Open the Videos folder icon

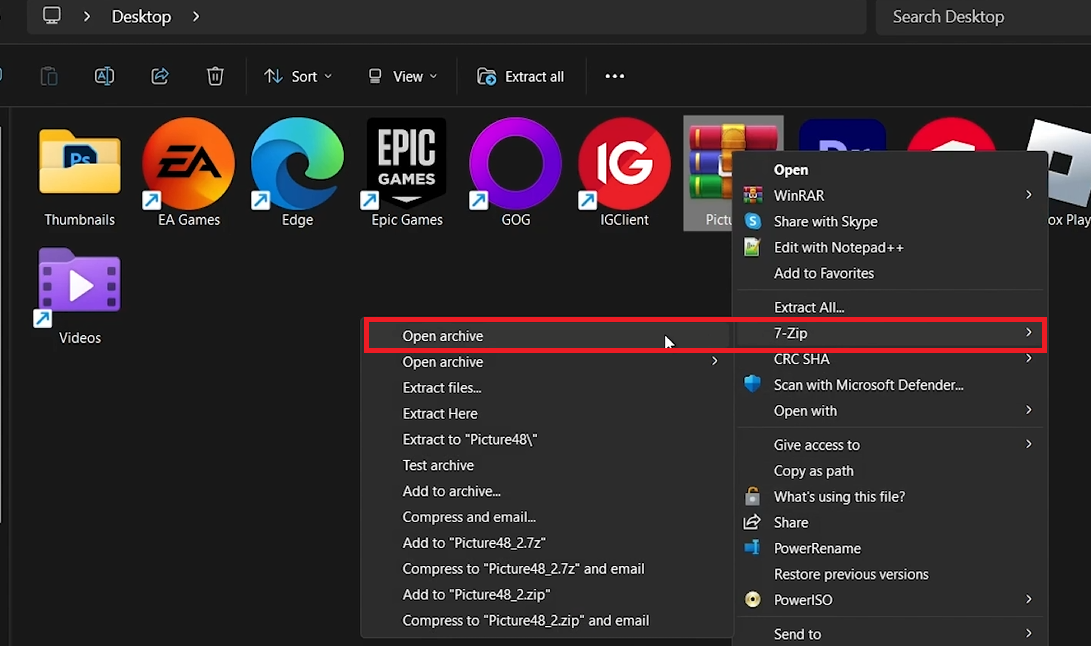[x=77, y=282]
